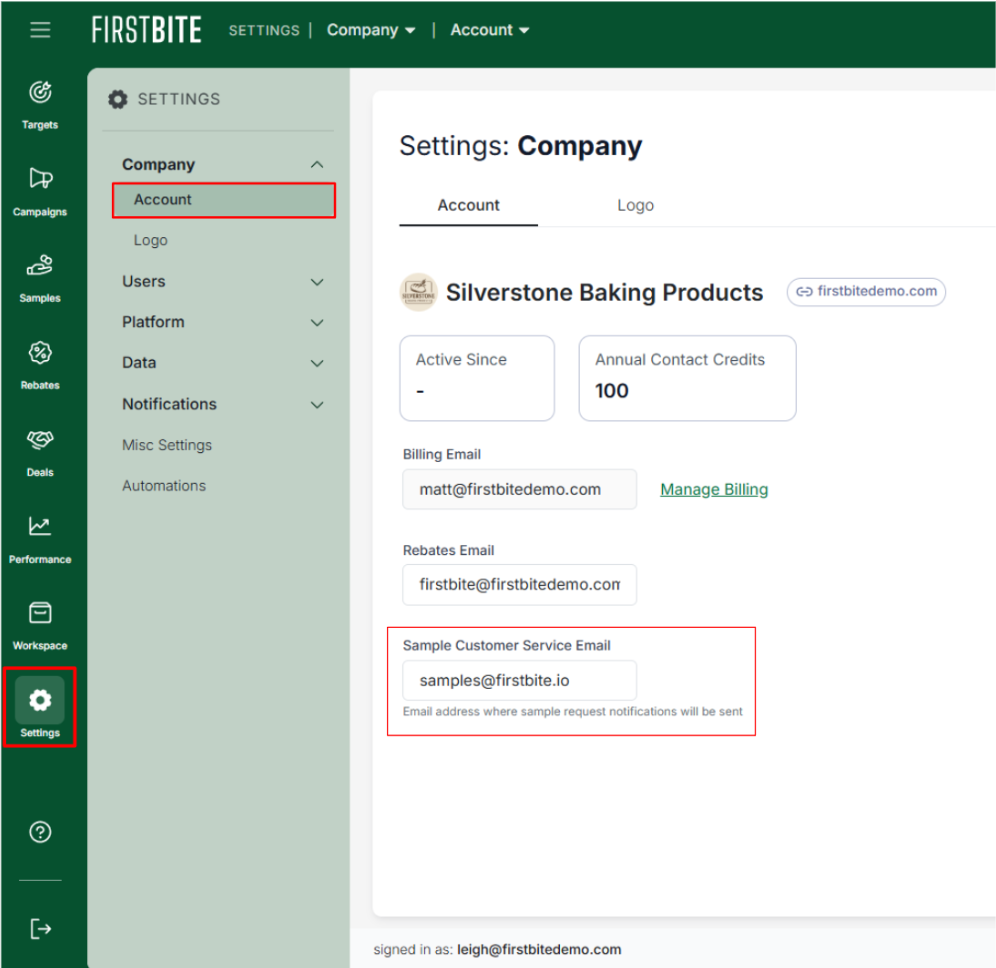This screenshot has height=968, width=996.
Task: Click the Silverstone company logo image
Action: coord(418,292)
